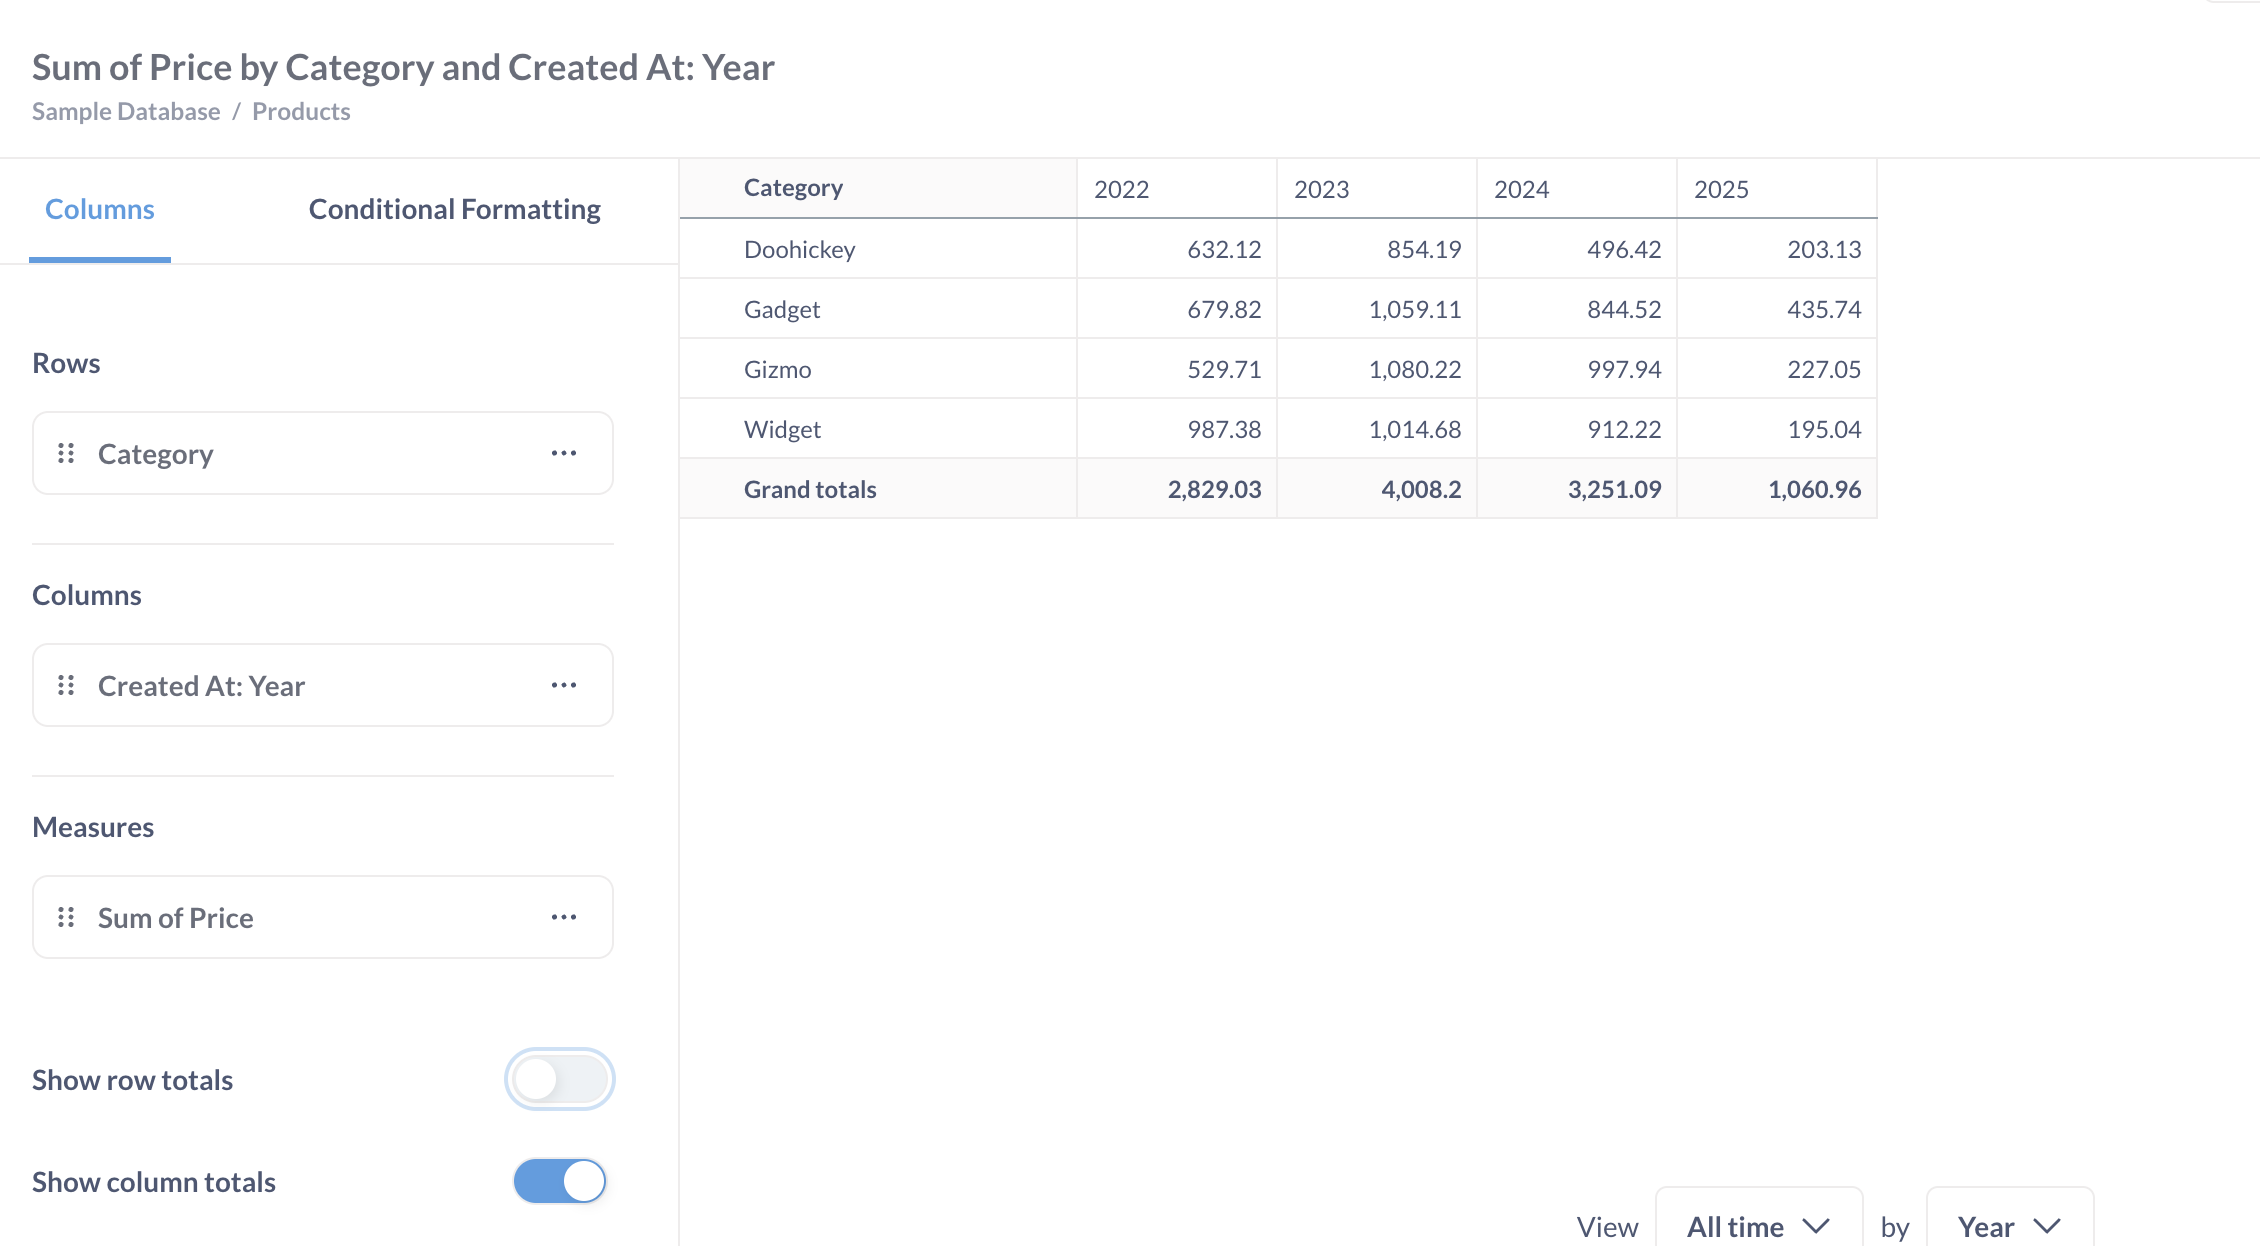
Task: Click drag handle beside Sum of Price
Action: 66,918
